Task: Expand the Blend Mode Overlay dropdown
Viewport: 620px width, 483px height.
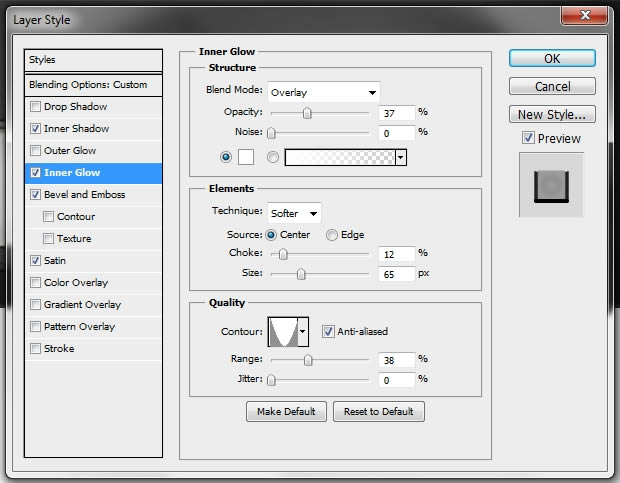Action: click(x=324, y=92)
